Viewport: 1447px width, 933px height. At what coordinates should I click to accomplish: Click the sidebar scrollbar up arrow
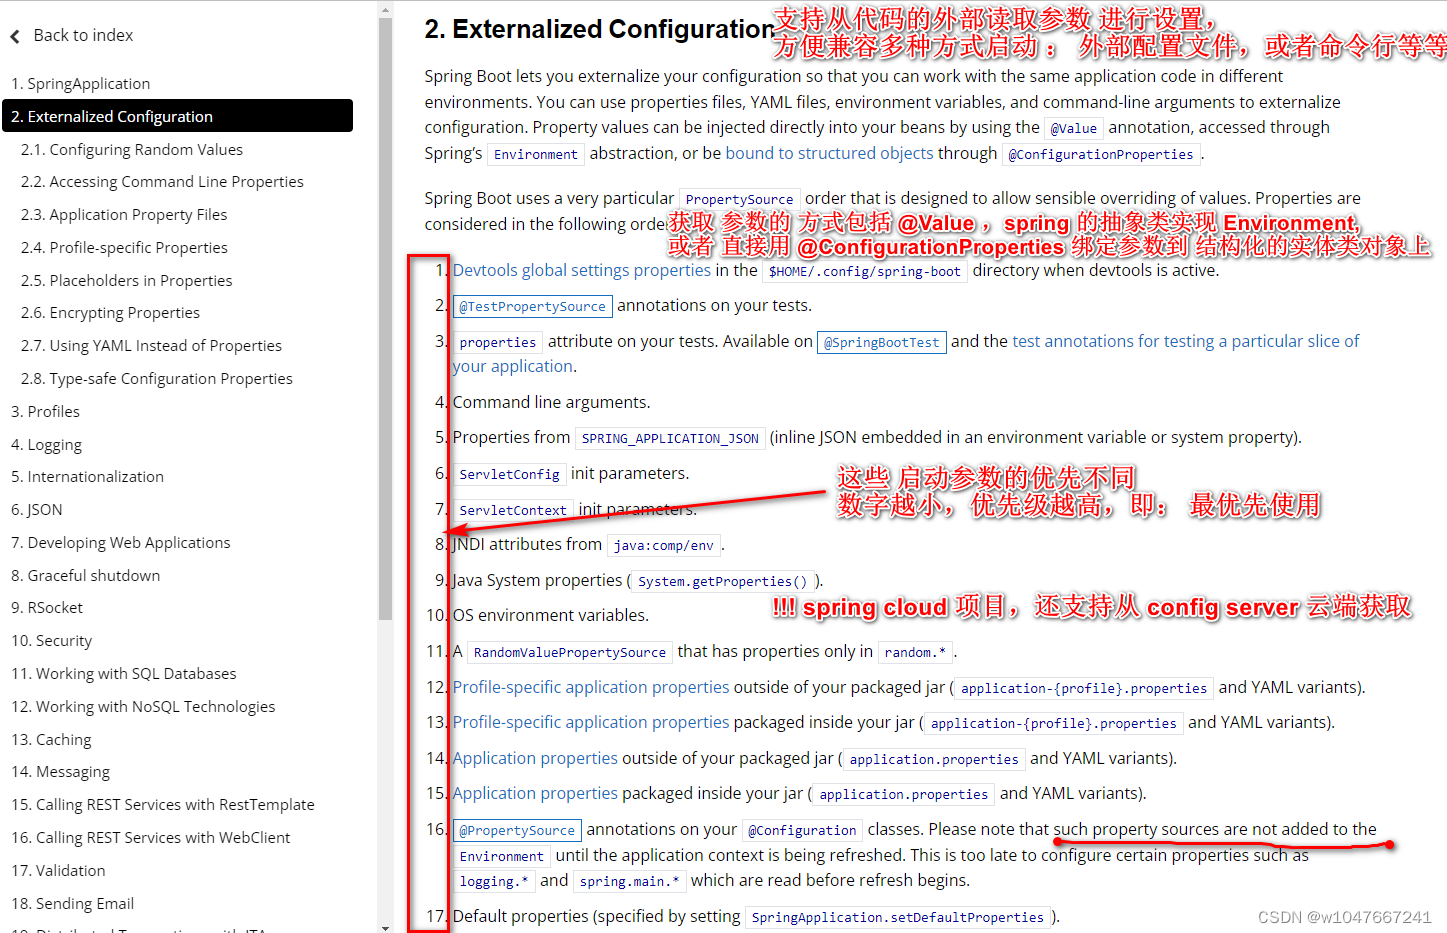(386, 10)
